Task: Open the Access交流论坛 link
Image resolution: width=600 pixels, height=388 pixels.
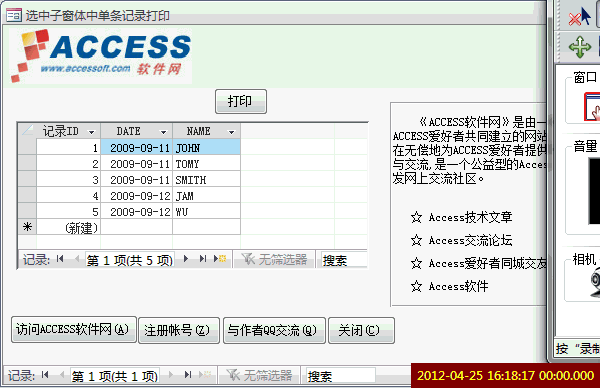Action: (x=470, y=240)
